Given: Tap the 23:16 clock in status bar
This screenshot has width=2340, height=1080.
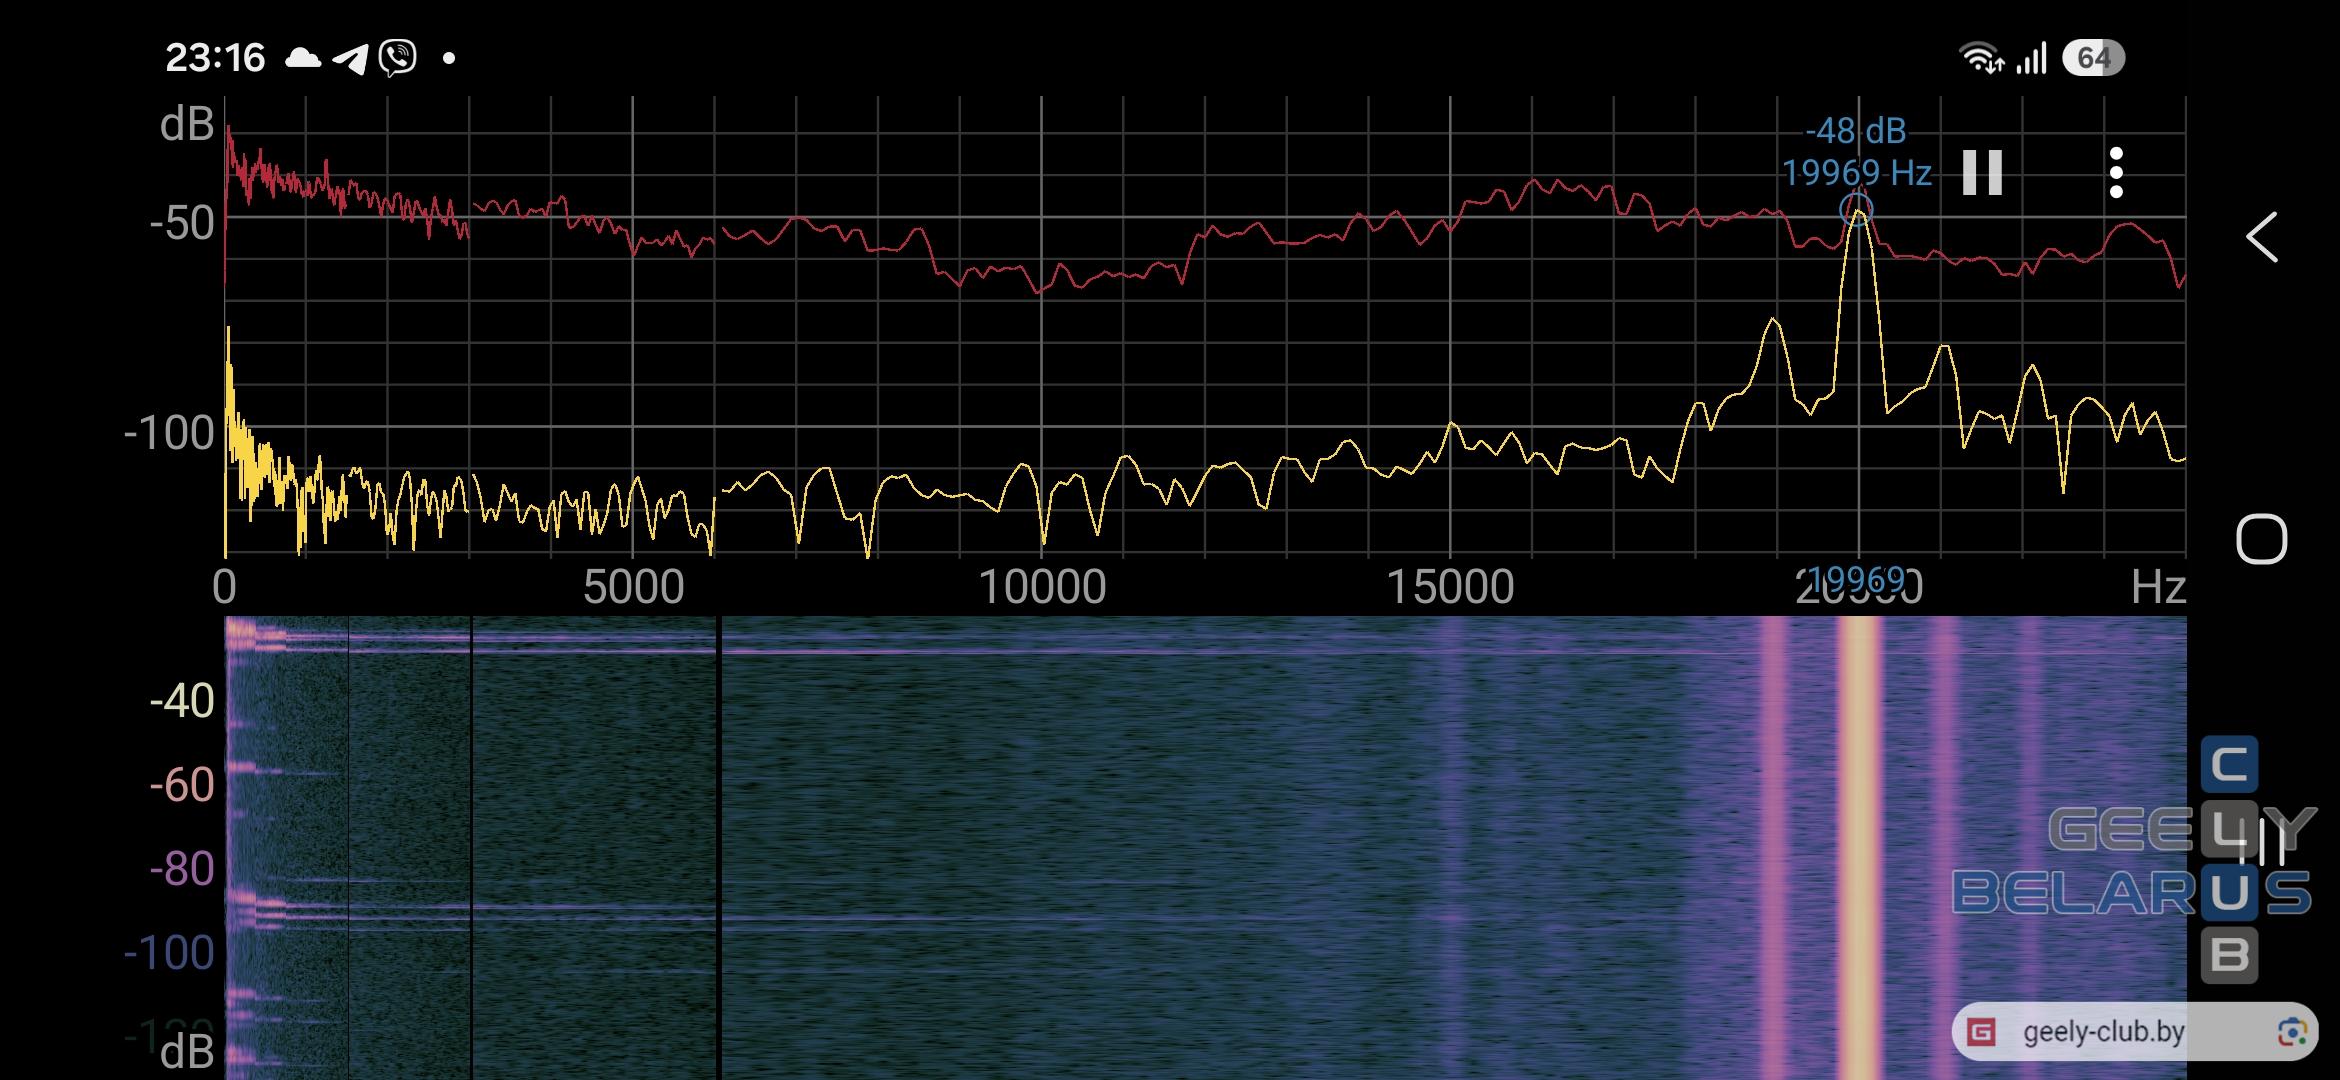Looking at the screenshot, I should click(x=215, y=58).
